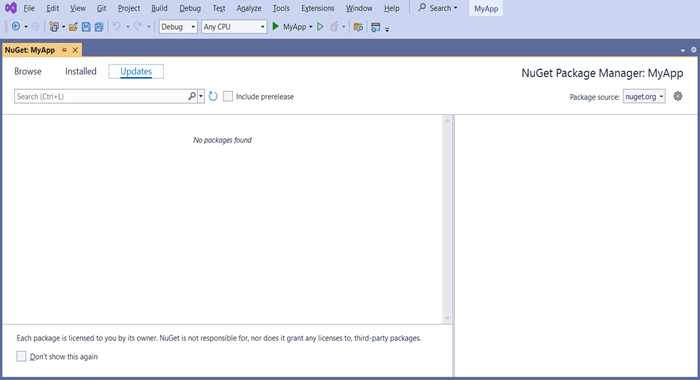Screen dimensions: 700x380
Task: Click the No packages found message
Action: pos(222,140)
